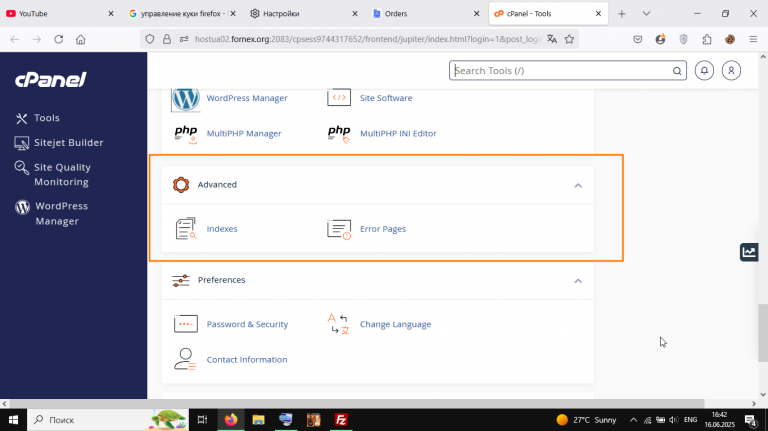Image resolution: width=768 pixels, height=431 pixels.
Task: Close the Orders tab
Action: (x=476, y=14)
